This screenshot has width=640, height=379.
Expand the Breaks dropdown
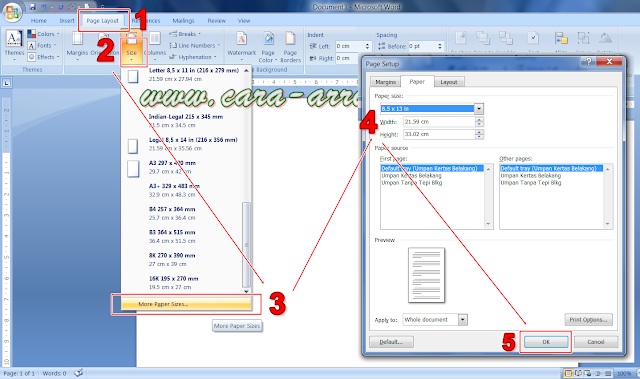point(185,34)
